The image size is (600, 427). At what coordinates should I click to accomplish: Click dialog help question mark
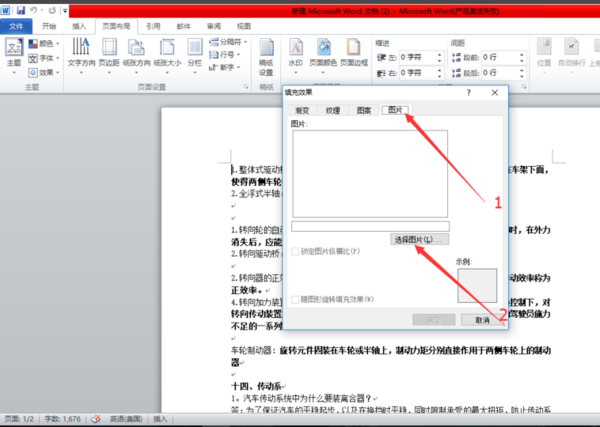click(x=469, y=93)
